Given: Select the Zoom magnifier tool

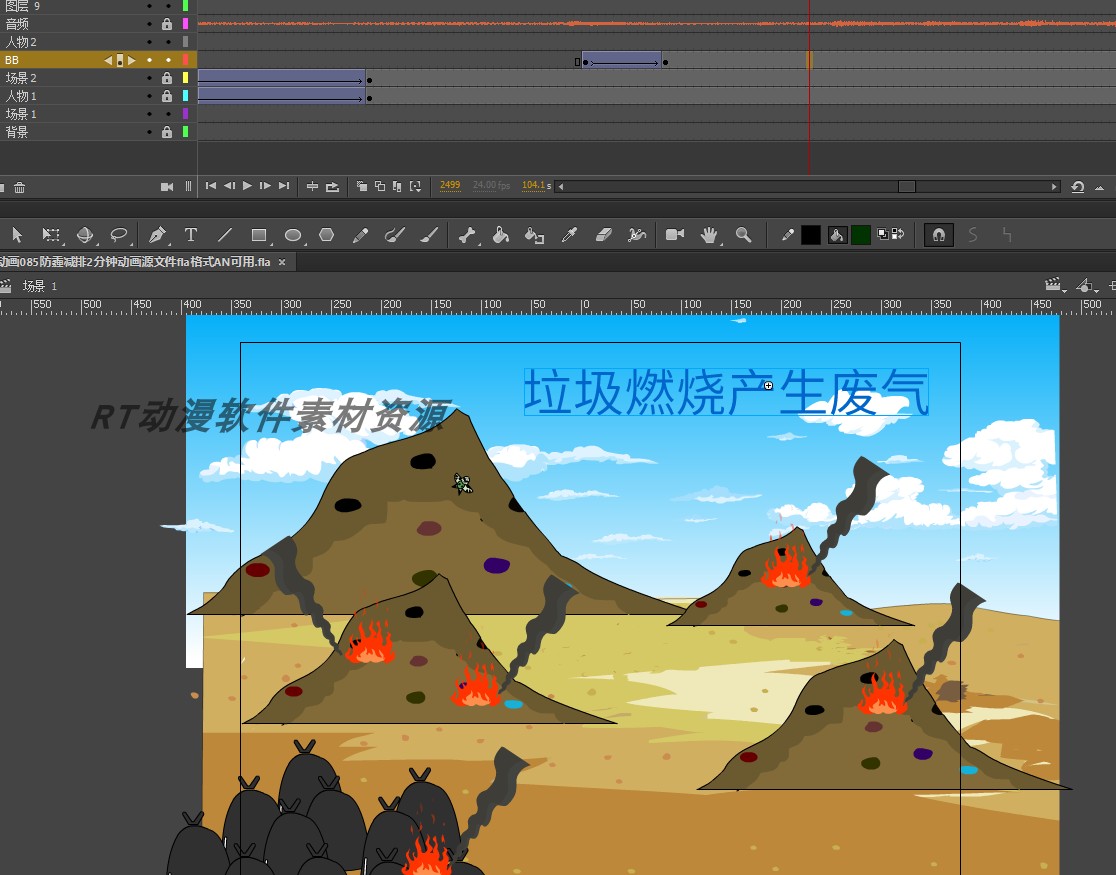Looking at the screenshot, I should (x=742, y=235).
